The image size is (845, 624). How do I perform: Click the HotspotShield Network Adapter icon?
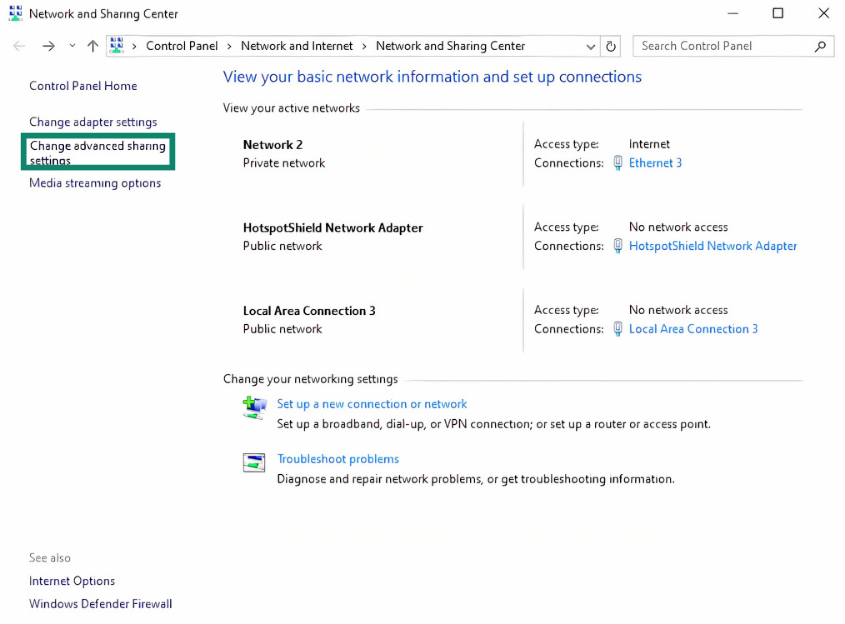[x=620, y=246]
